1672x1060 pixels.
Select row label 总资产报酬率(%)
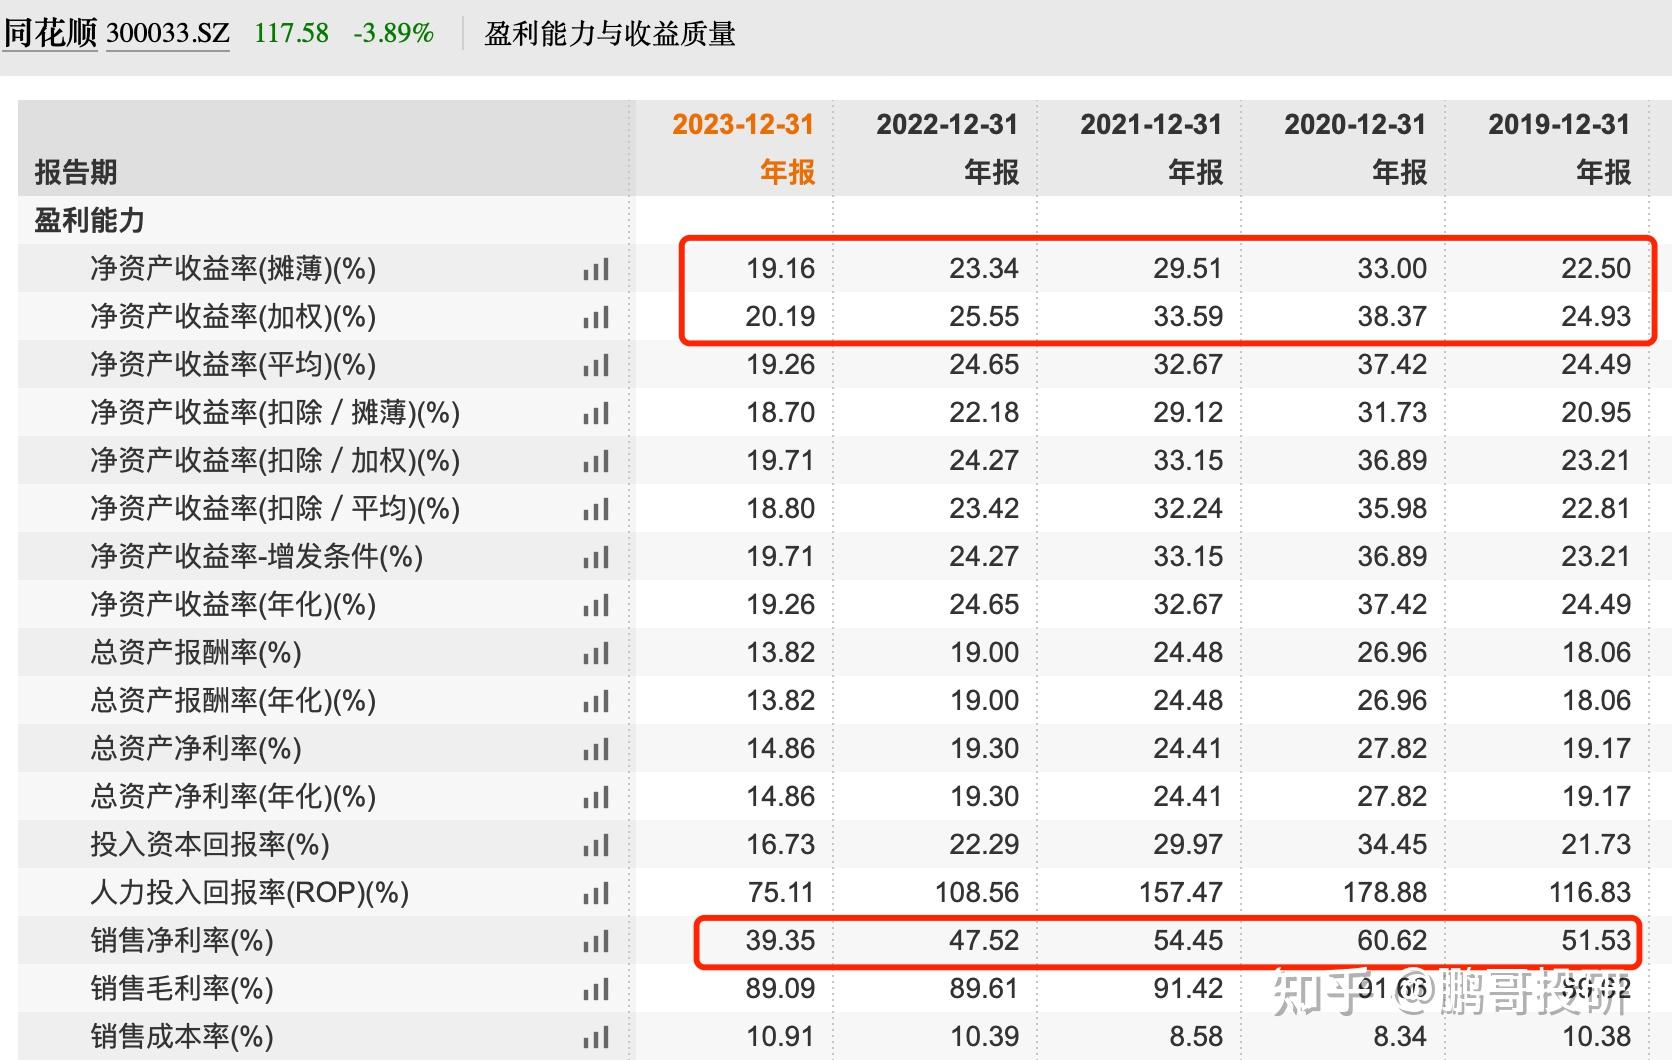196,653
